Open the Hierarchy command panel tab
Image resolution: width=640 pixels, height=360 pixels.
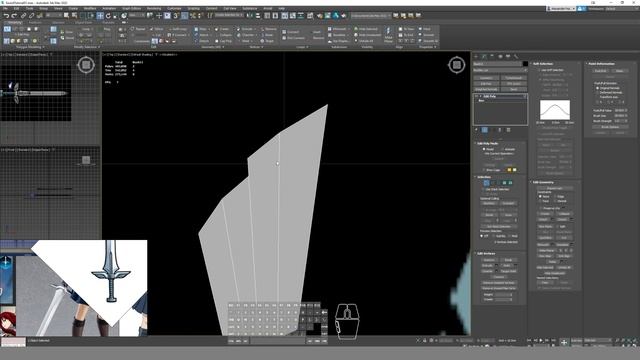[492, 56]
